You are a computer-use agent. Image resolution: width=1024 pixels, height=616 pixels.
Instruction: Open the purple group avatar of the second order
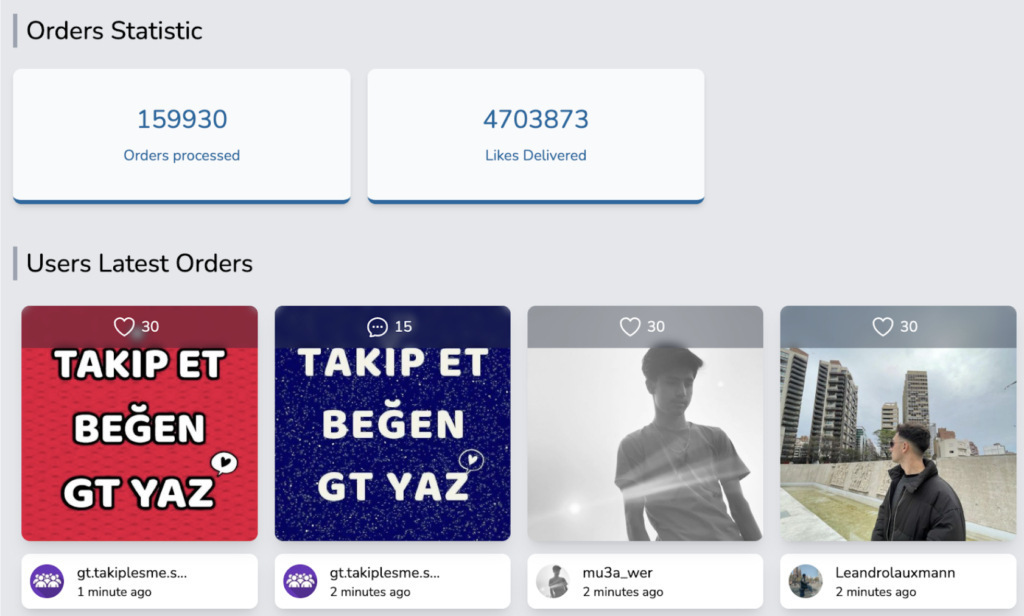pyautogui.click(x=300, y=581)
